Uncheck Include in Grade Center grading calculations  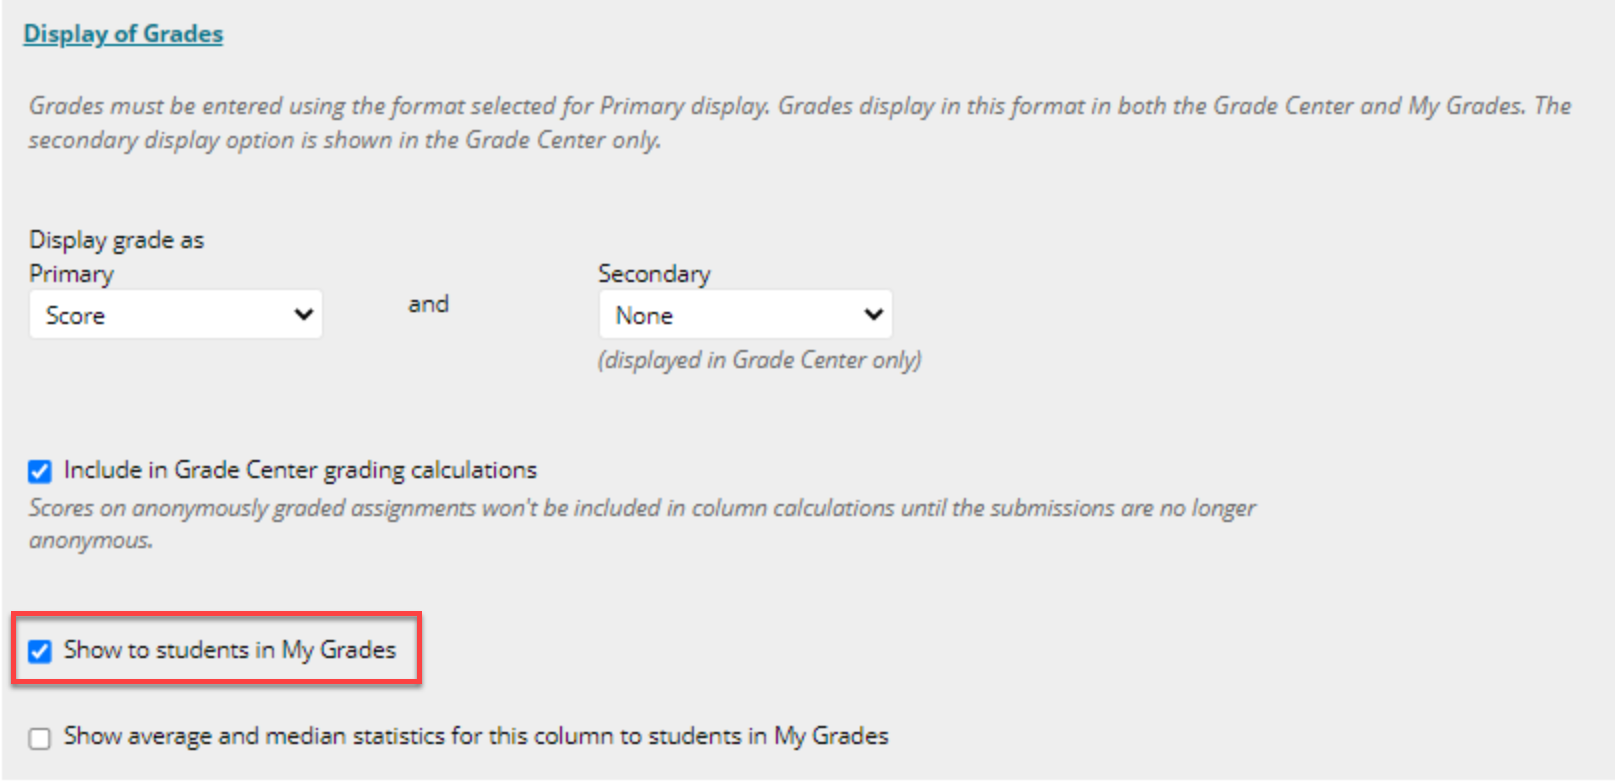[x=40, y=471]
